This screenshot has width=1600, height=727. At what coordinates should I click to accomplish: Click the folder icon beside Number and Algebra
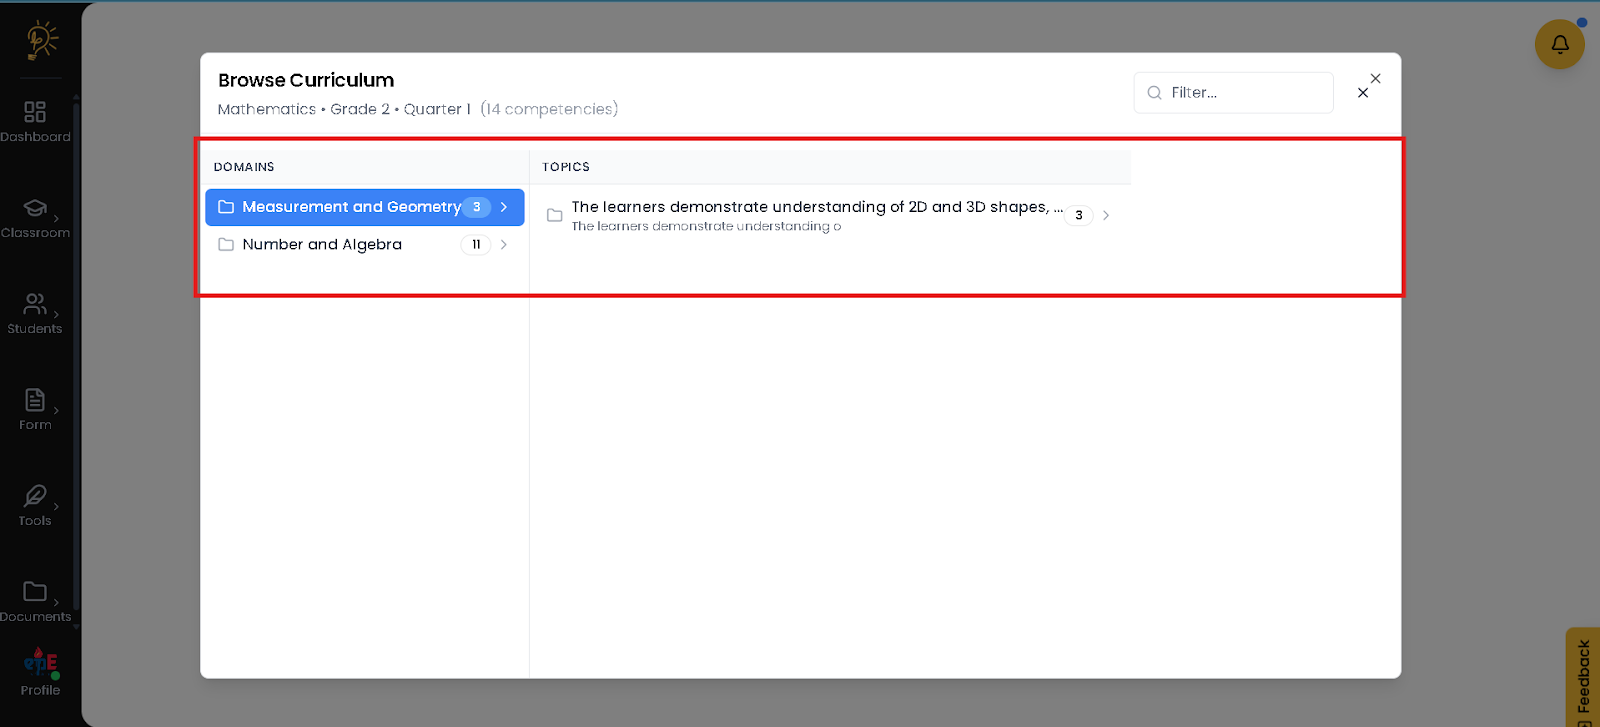(226, 245)
